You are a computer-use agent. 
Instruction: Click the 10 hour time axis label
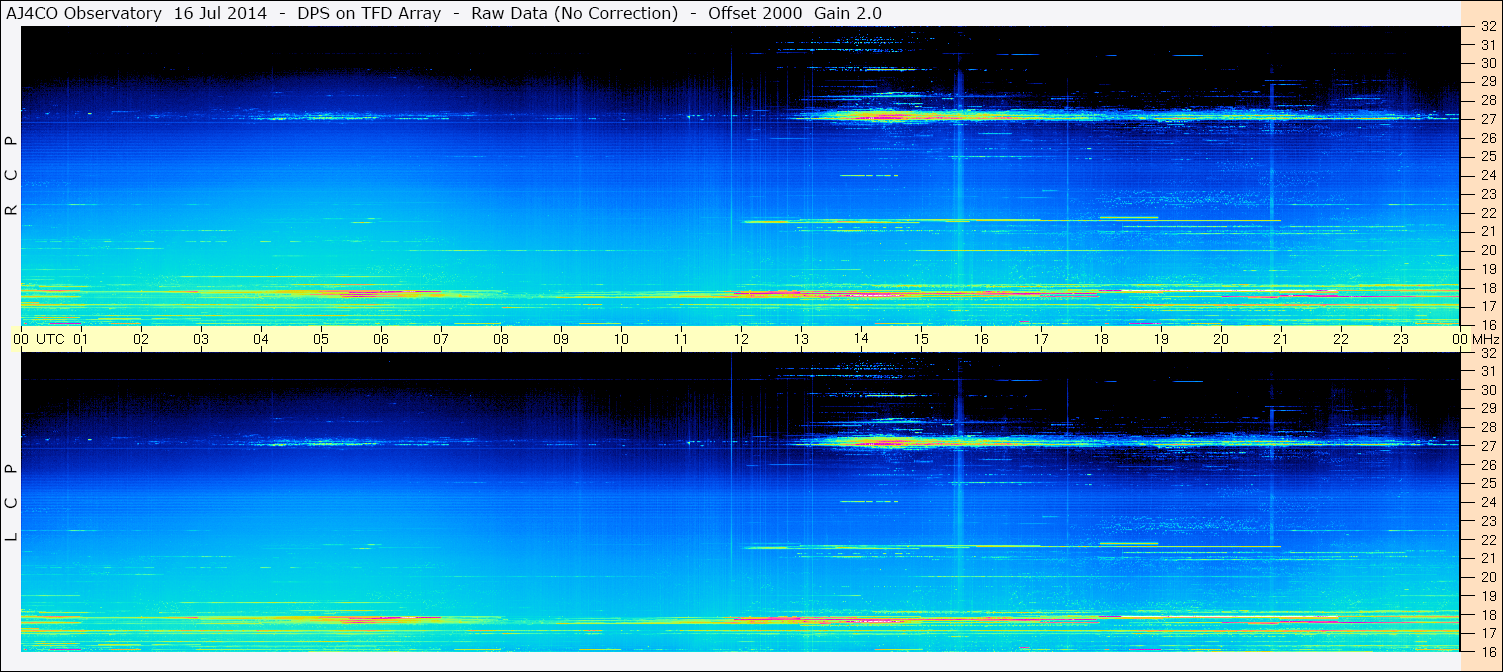pyautogui.click(x=621, y=339)
